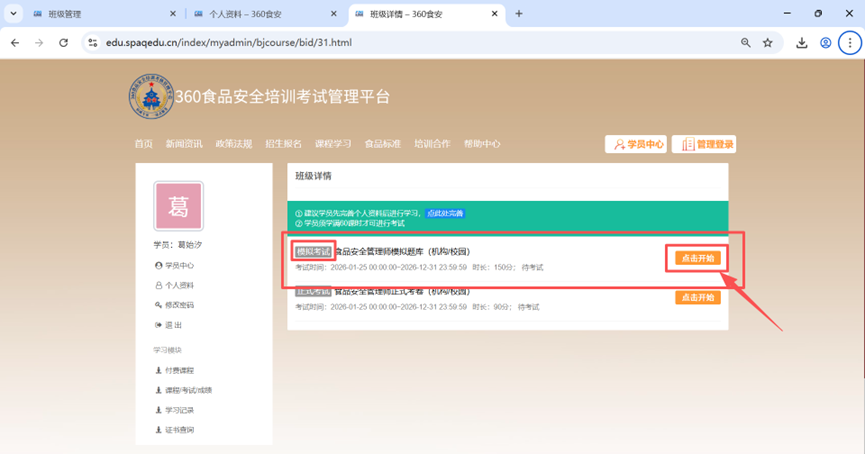Open 证书查询 in the sidebar
Viewport: 865px width, 454px height.
tap(179, 430)
